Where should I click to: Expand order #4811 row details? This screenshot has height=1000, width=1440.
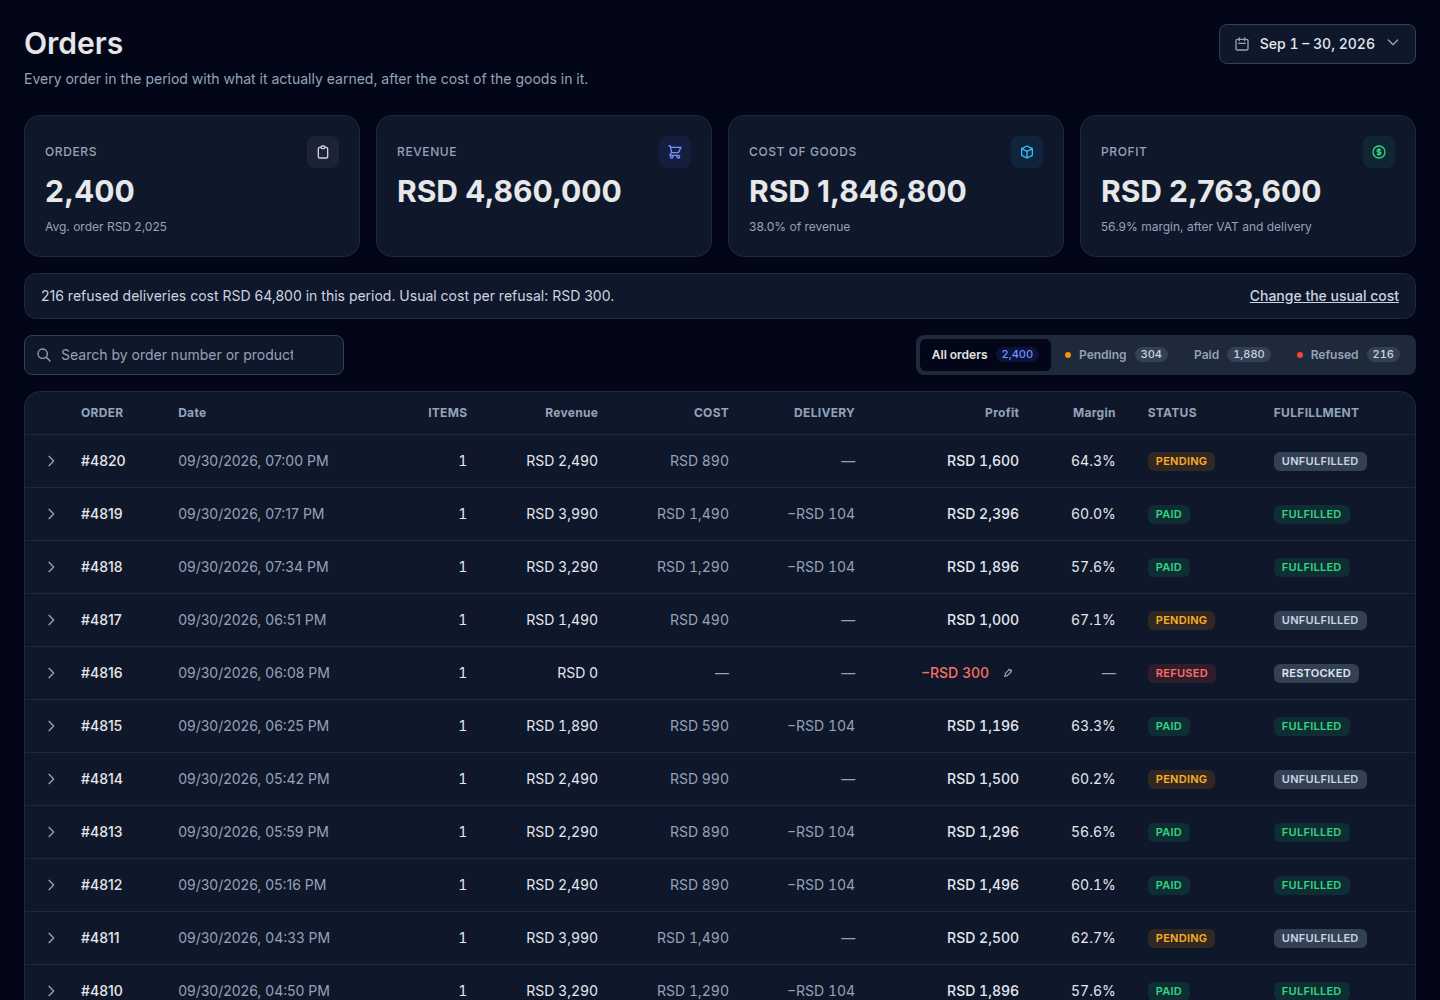[x=51, y=938]
